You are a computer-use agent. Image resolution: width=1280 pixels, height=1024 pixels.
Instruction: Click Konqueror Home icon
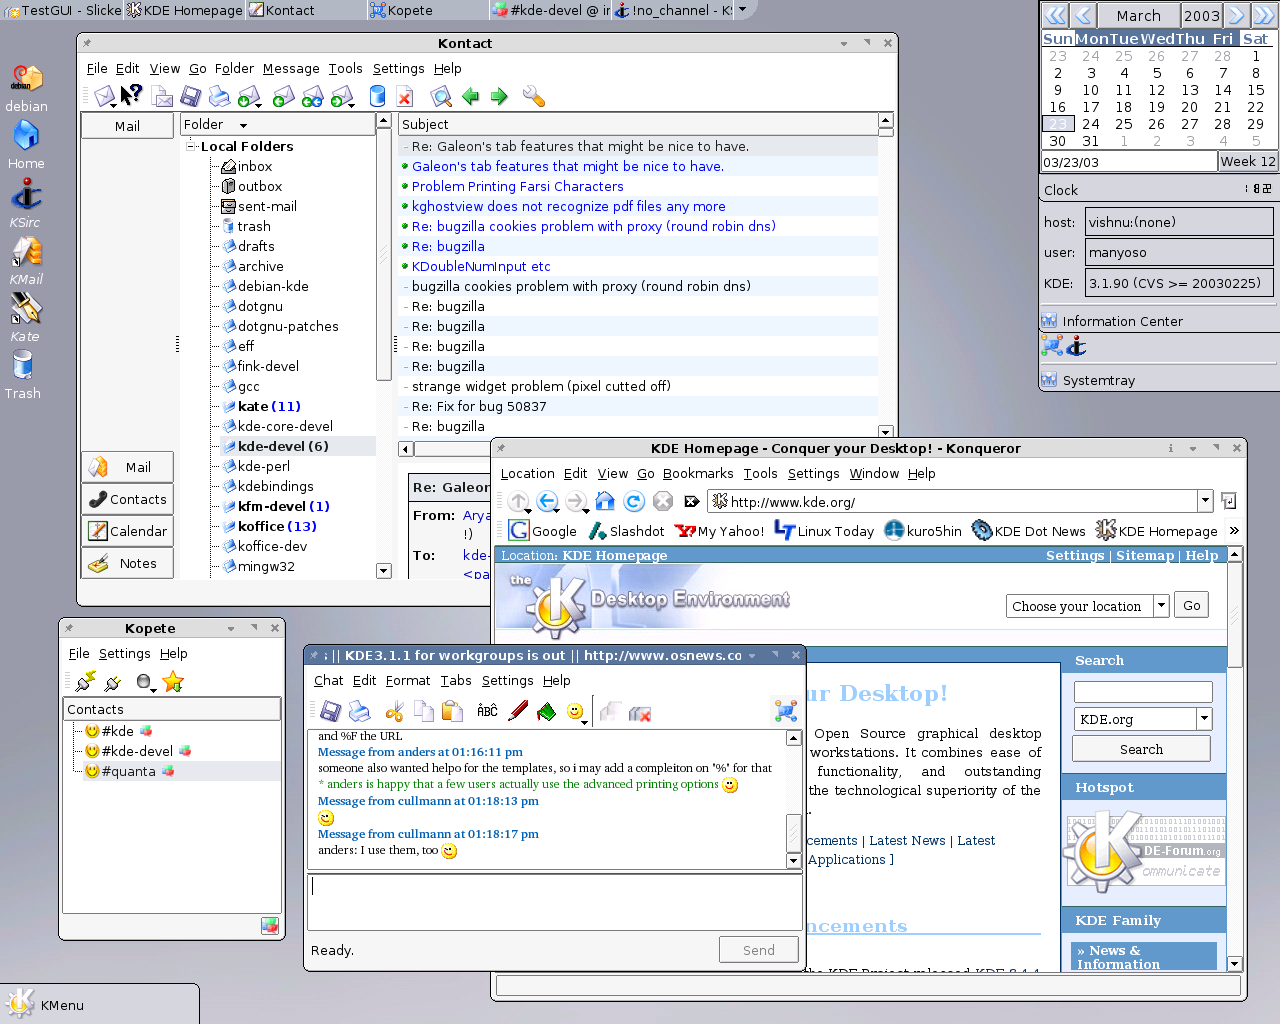click(x=605, y=501)
